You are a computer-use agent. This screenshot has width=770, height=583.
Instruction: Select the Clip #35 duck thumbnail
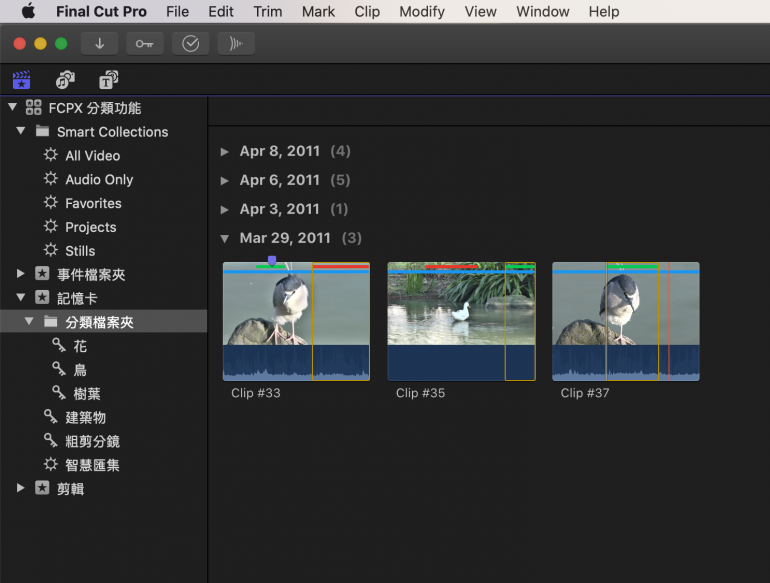461,321
